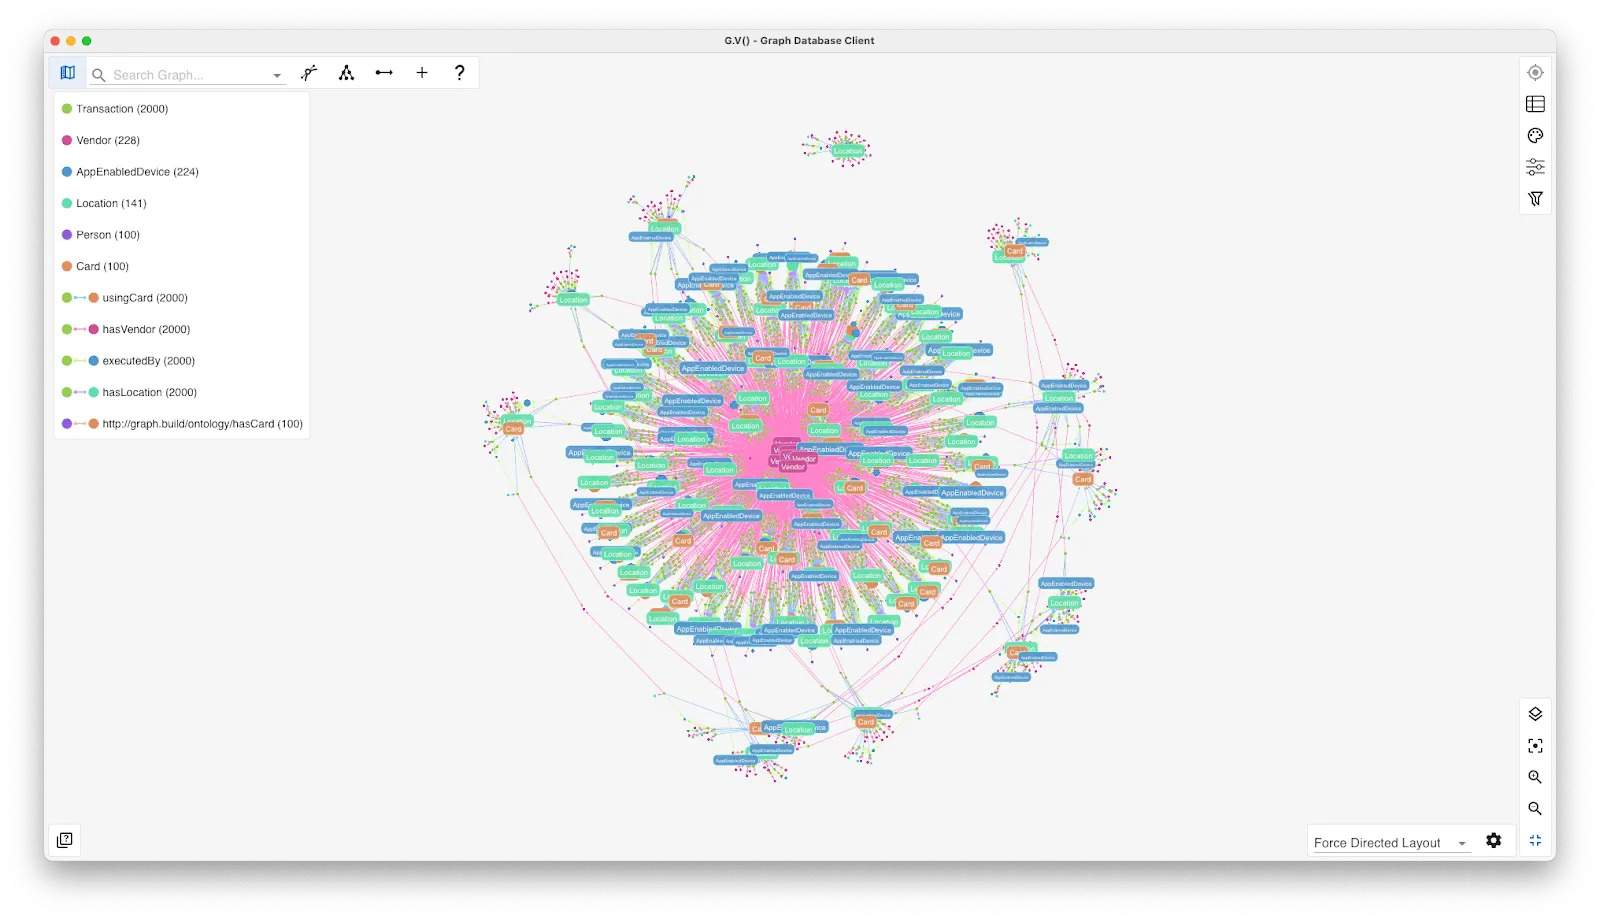Click the magenta Vendor color dot
1600x919 pixels.
[67, 141]
